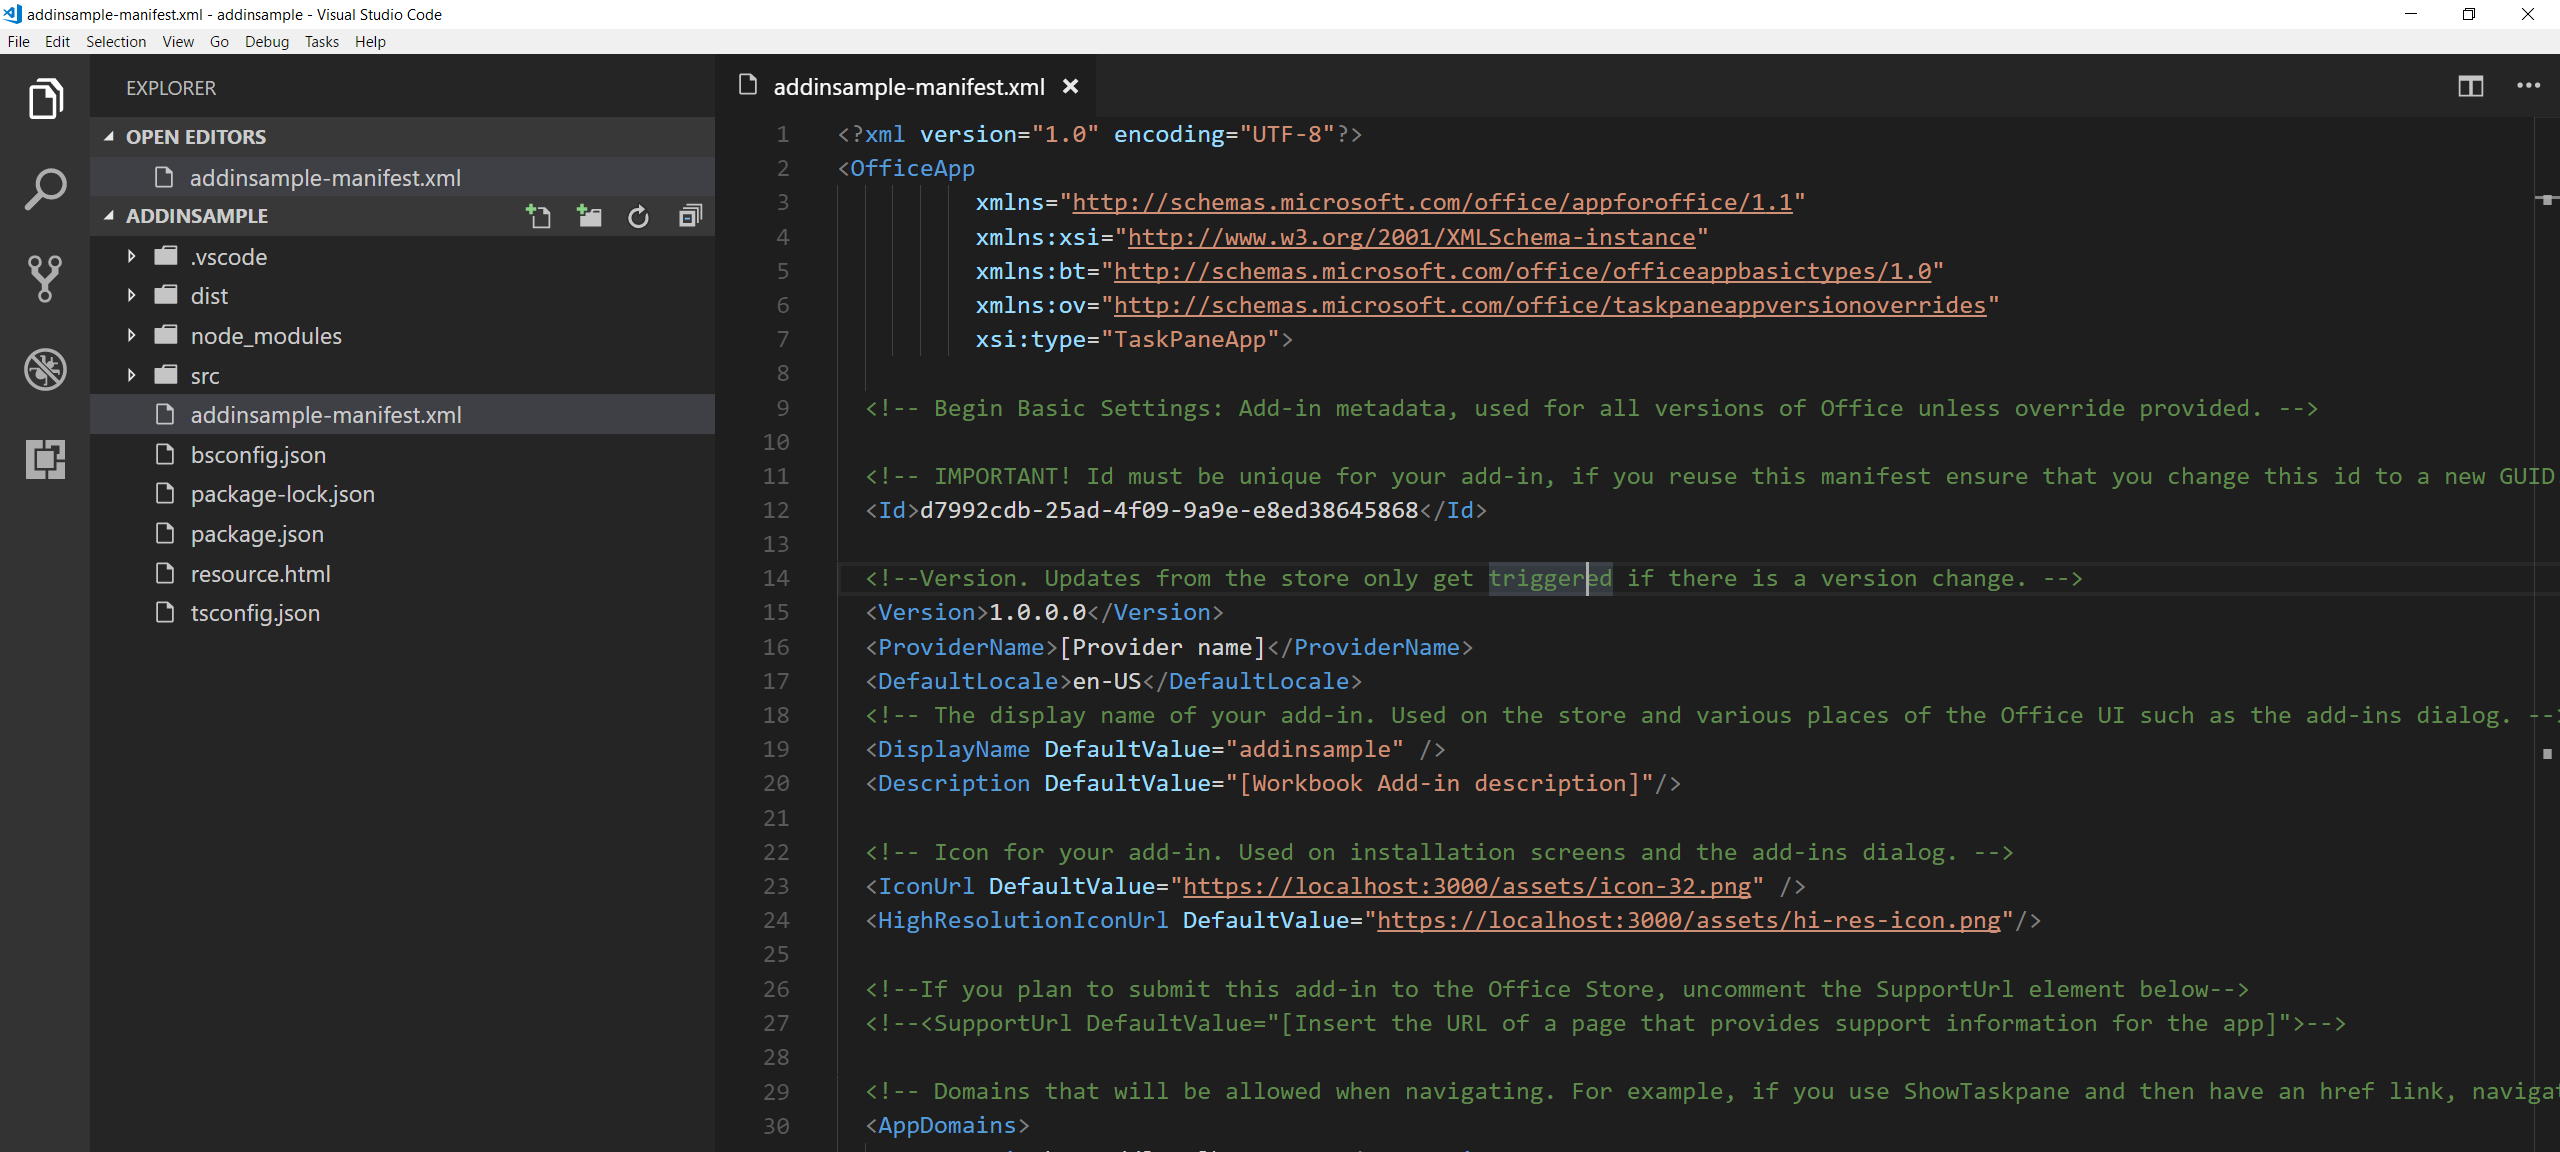Open the Debug view icon
Screen dimensions: 2560x1152
pyautogui.click(x=45, y=369)
